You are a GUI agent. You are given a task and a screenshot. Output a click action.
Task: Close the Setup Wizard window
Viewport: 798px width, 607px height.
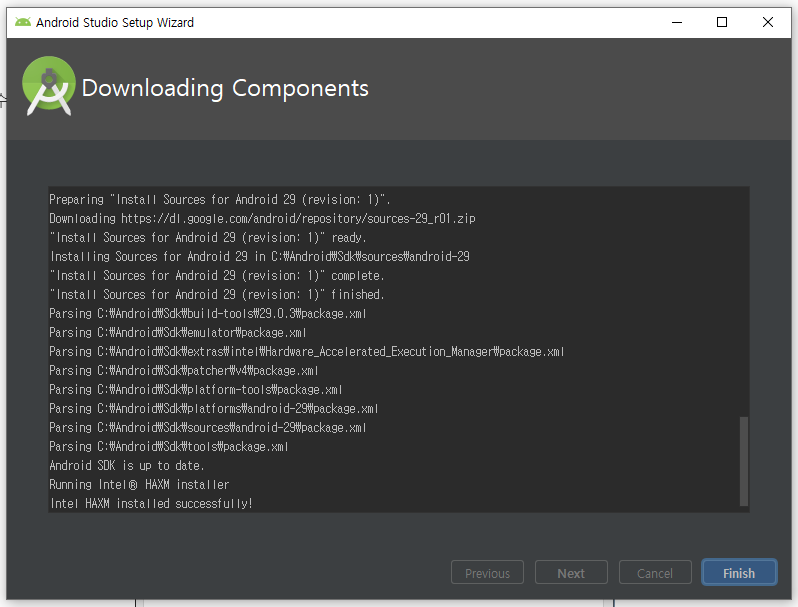pos(768,22)
